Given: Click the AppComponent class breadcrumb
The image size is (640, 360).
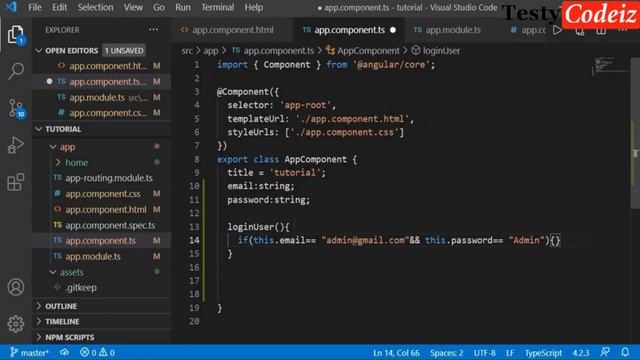Looking at the screenshot, I should pyautogui.click(x=363, y=51).
